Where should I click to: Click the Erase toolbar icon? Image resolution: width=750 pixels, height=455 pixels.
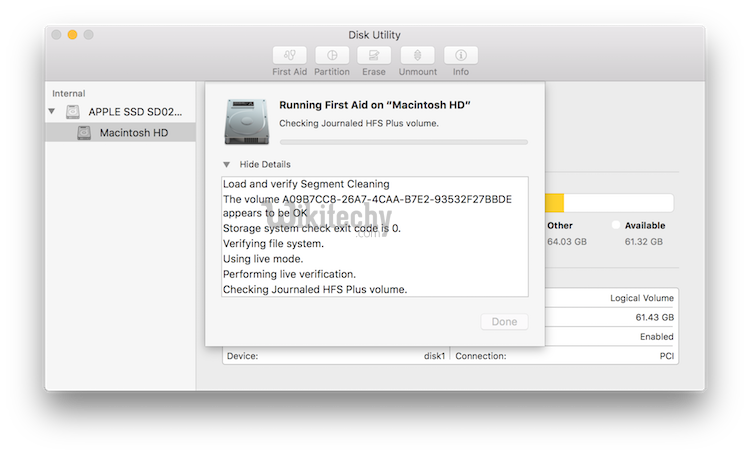tap(374, 56)
